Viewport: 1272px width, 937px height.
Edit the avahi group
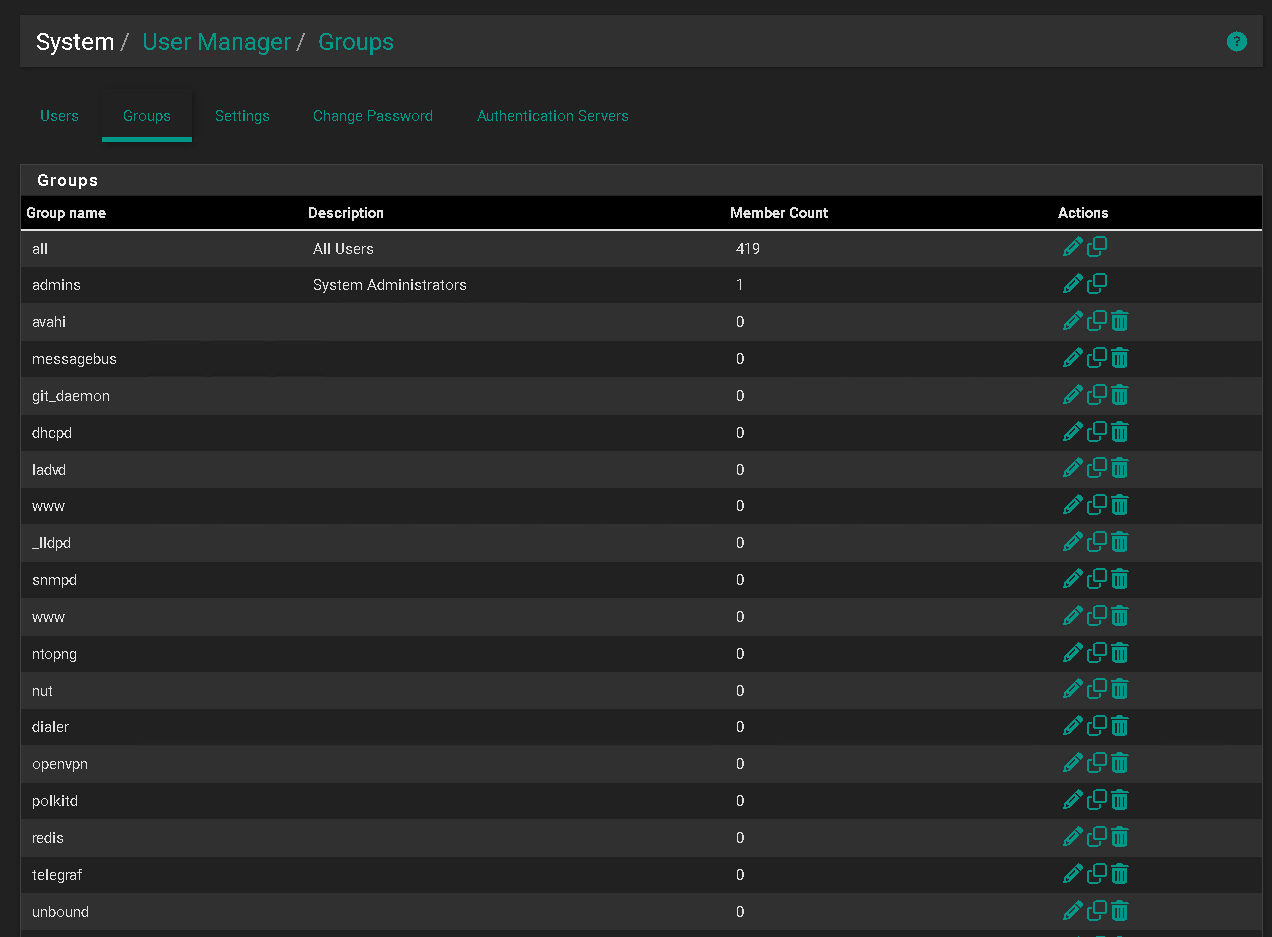point(1073,321)
